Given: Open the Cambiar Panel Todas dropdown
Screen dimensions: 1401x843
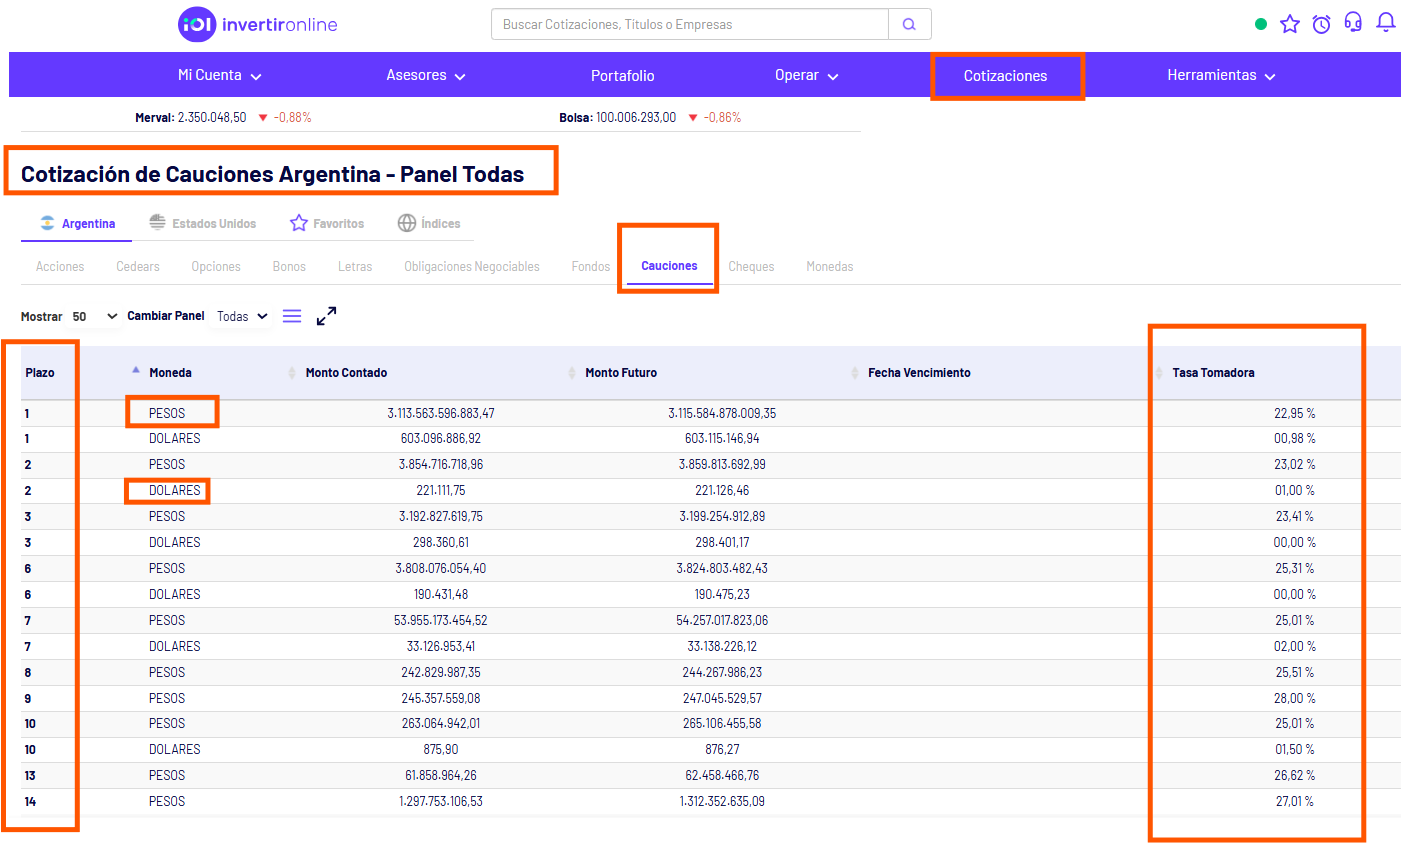Looking at the screenshot, I should coord(242,317).
